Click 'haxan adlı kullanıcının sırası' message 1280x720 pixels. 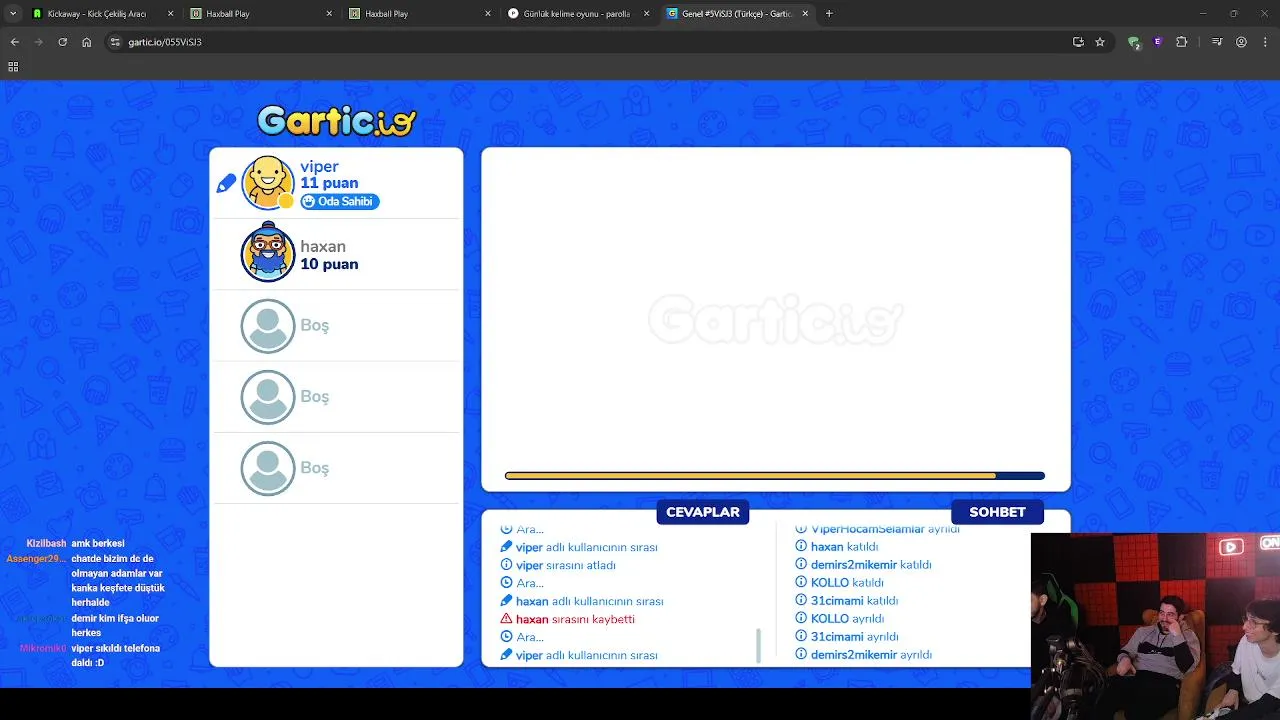pyautogui.click(x=590, y=601)
